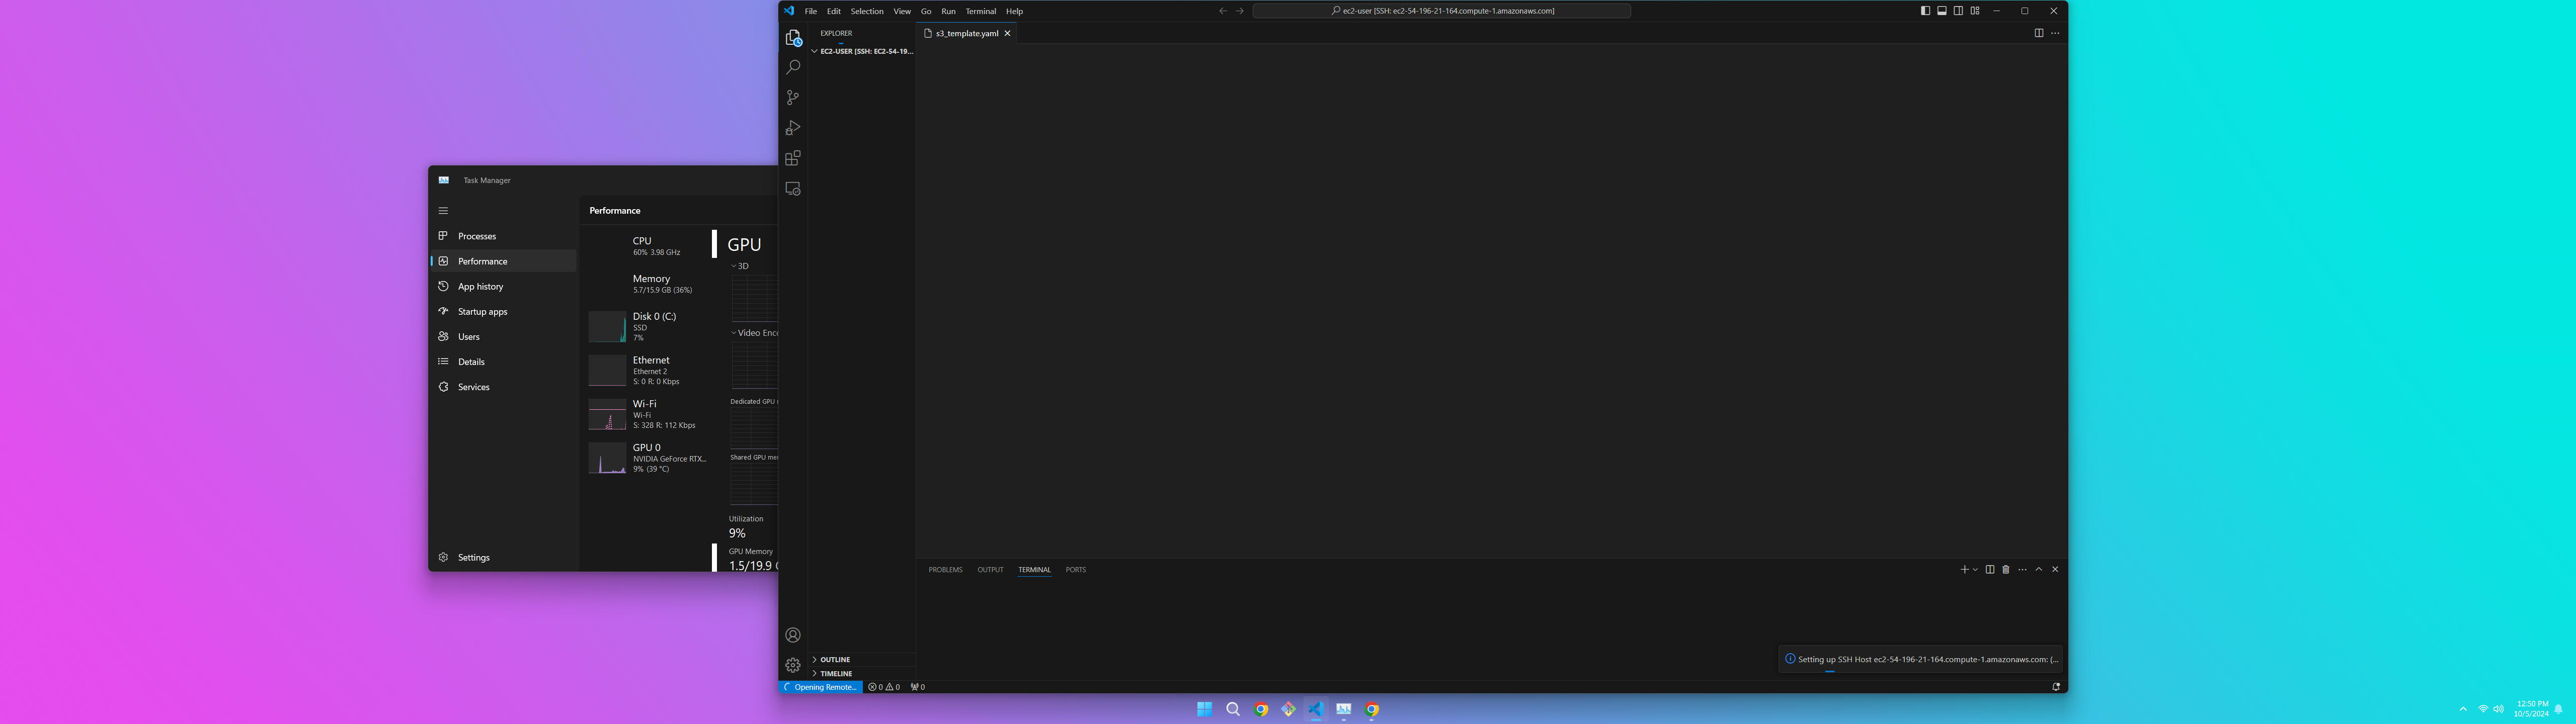This screenshot has width=2576, height=724.
Task: Split the terminal panel
Action: click(1989, 570)
